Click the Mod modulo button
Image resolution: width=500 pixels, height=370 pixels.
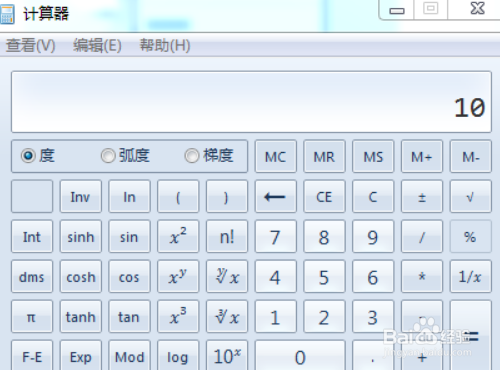[x=129, y=355]
